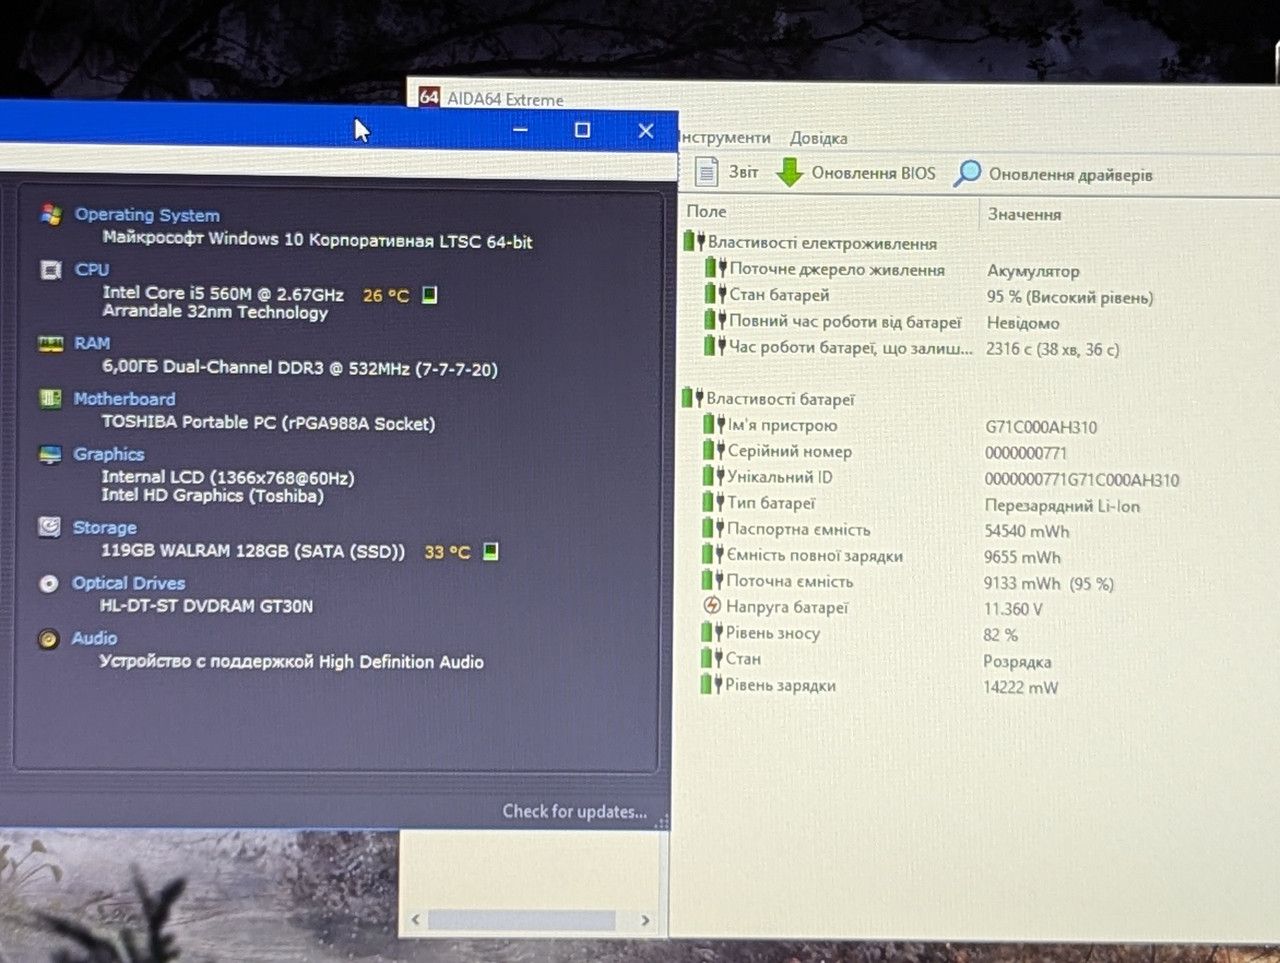Click the horizontal scrollbar right arrow

click(645, 920)
